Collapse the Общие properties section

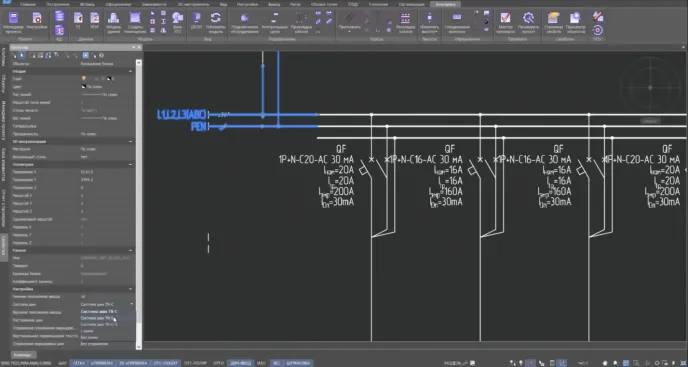tap(131, 71)
